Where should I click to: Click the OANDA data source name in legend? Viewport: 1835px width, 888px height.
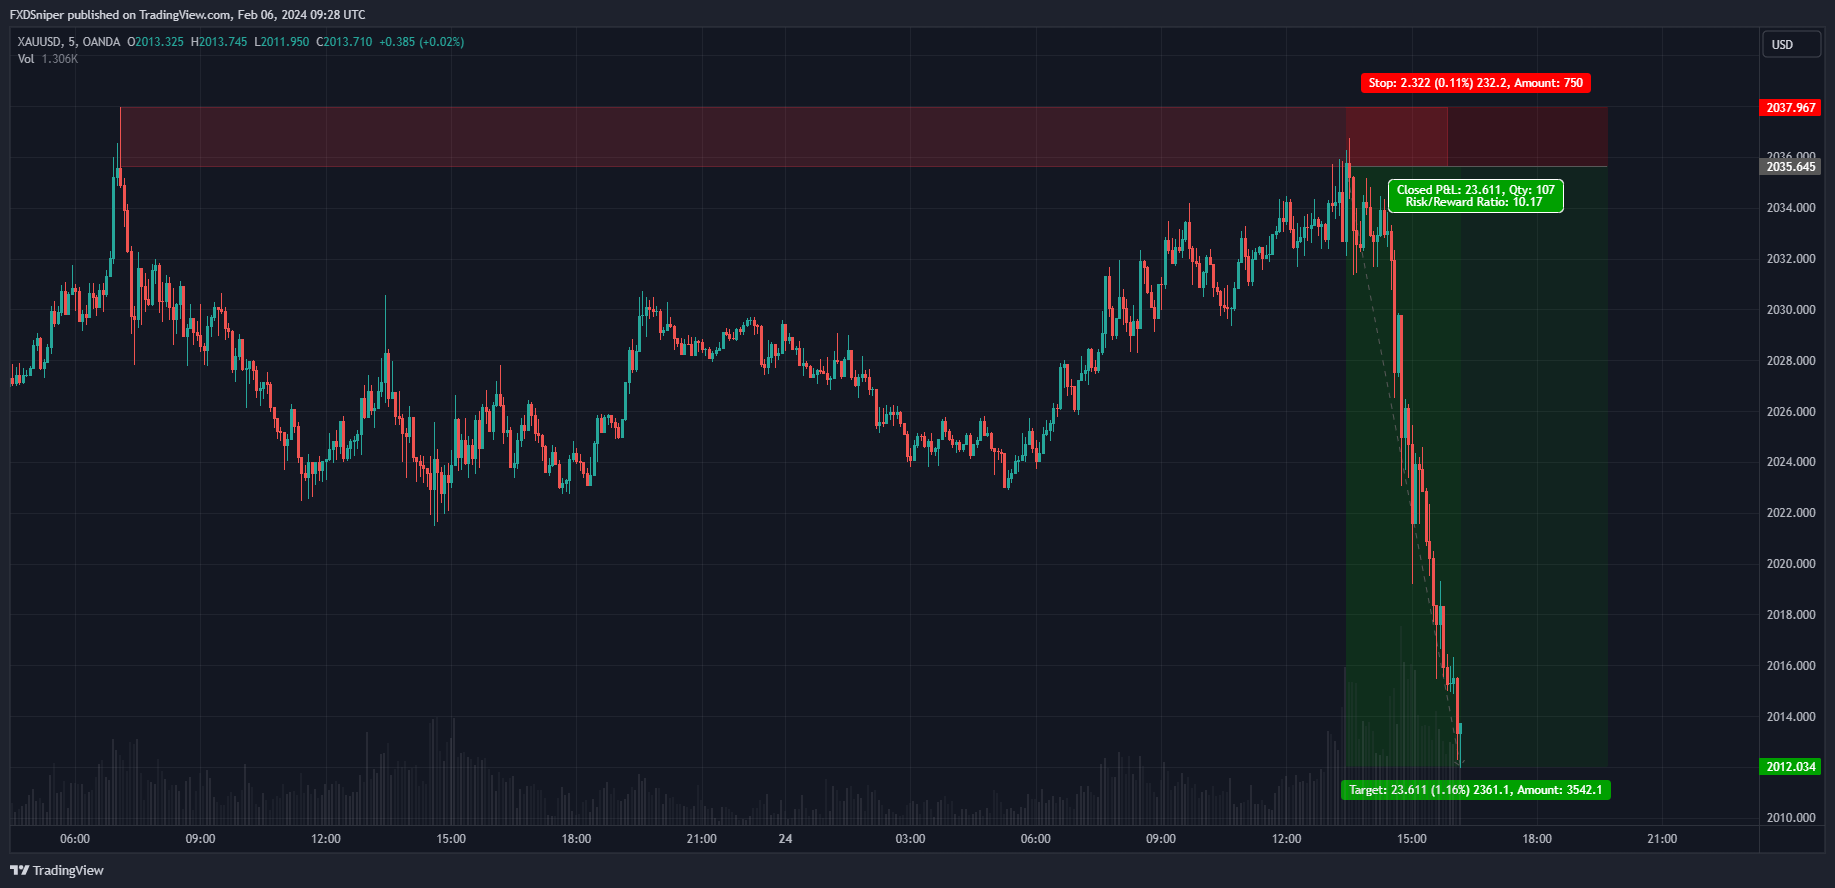(101, 42)
